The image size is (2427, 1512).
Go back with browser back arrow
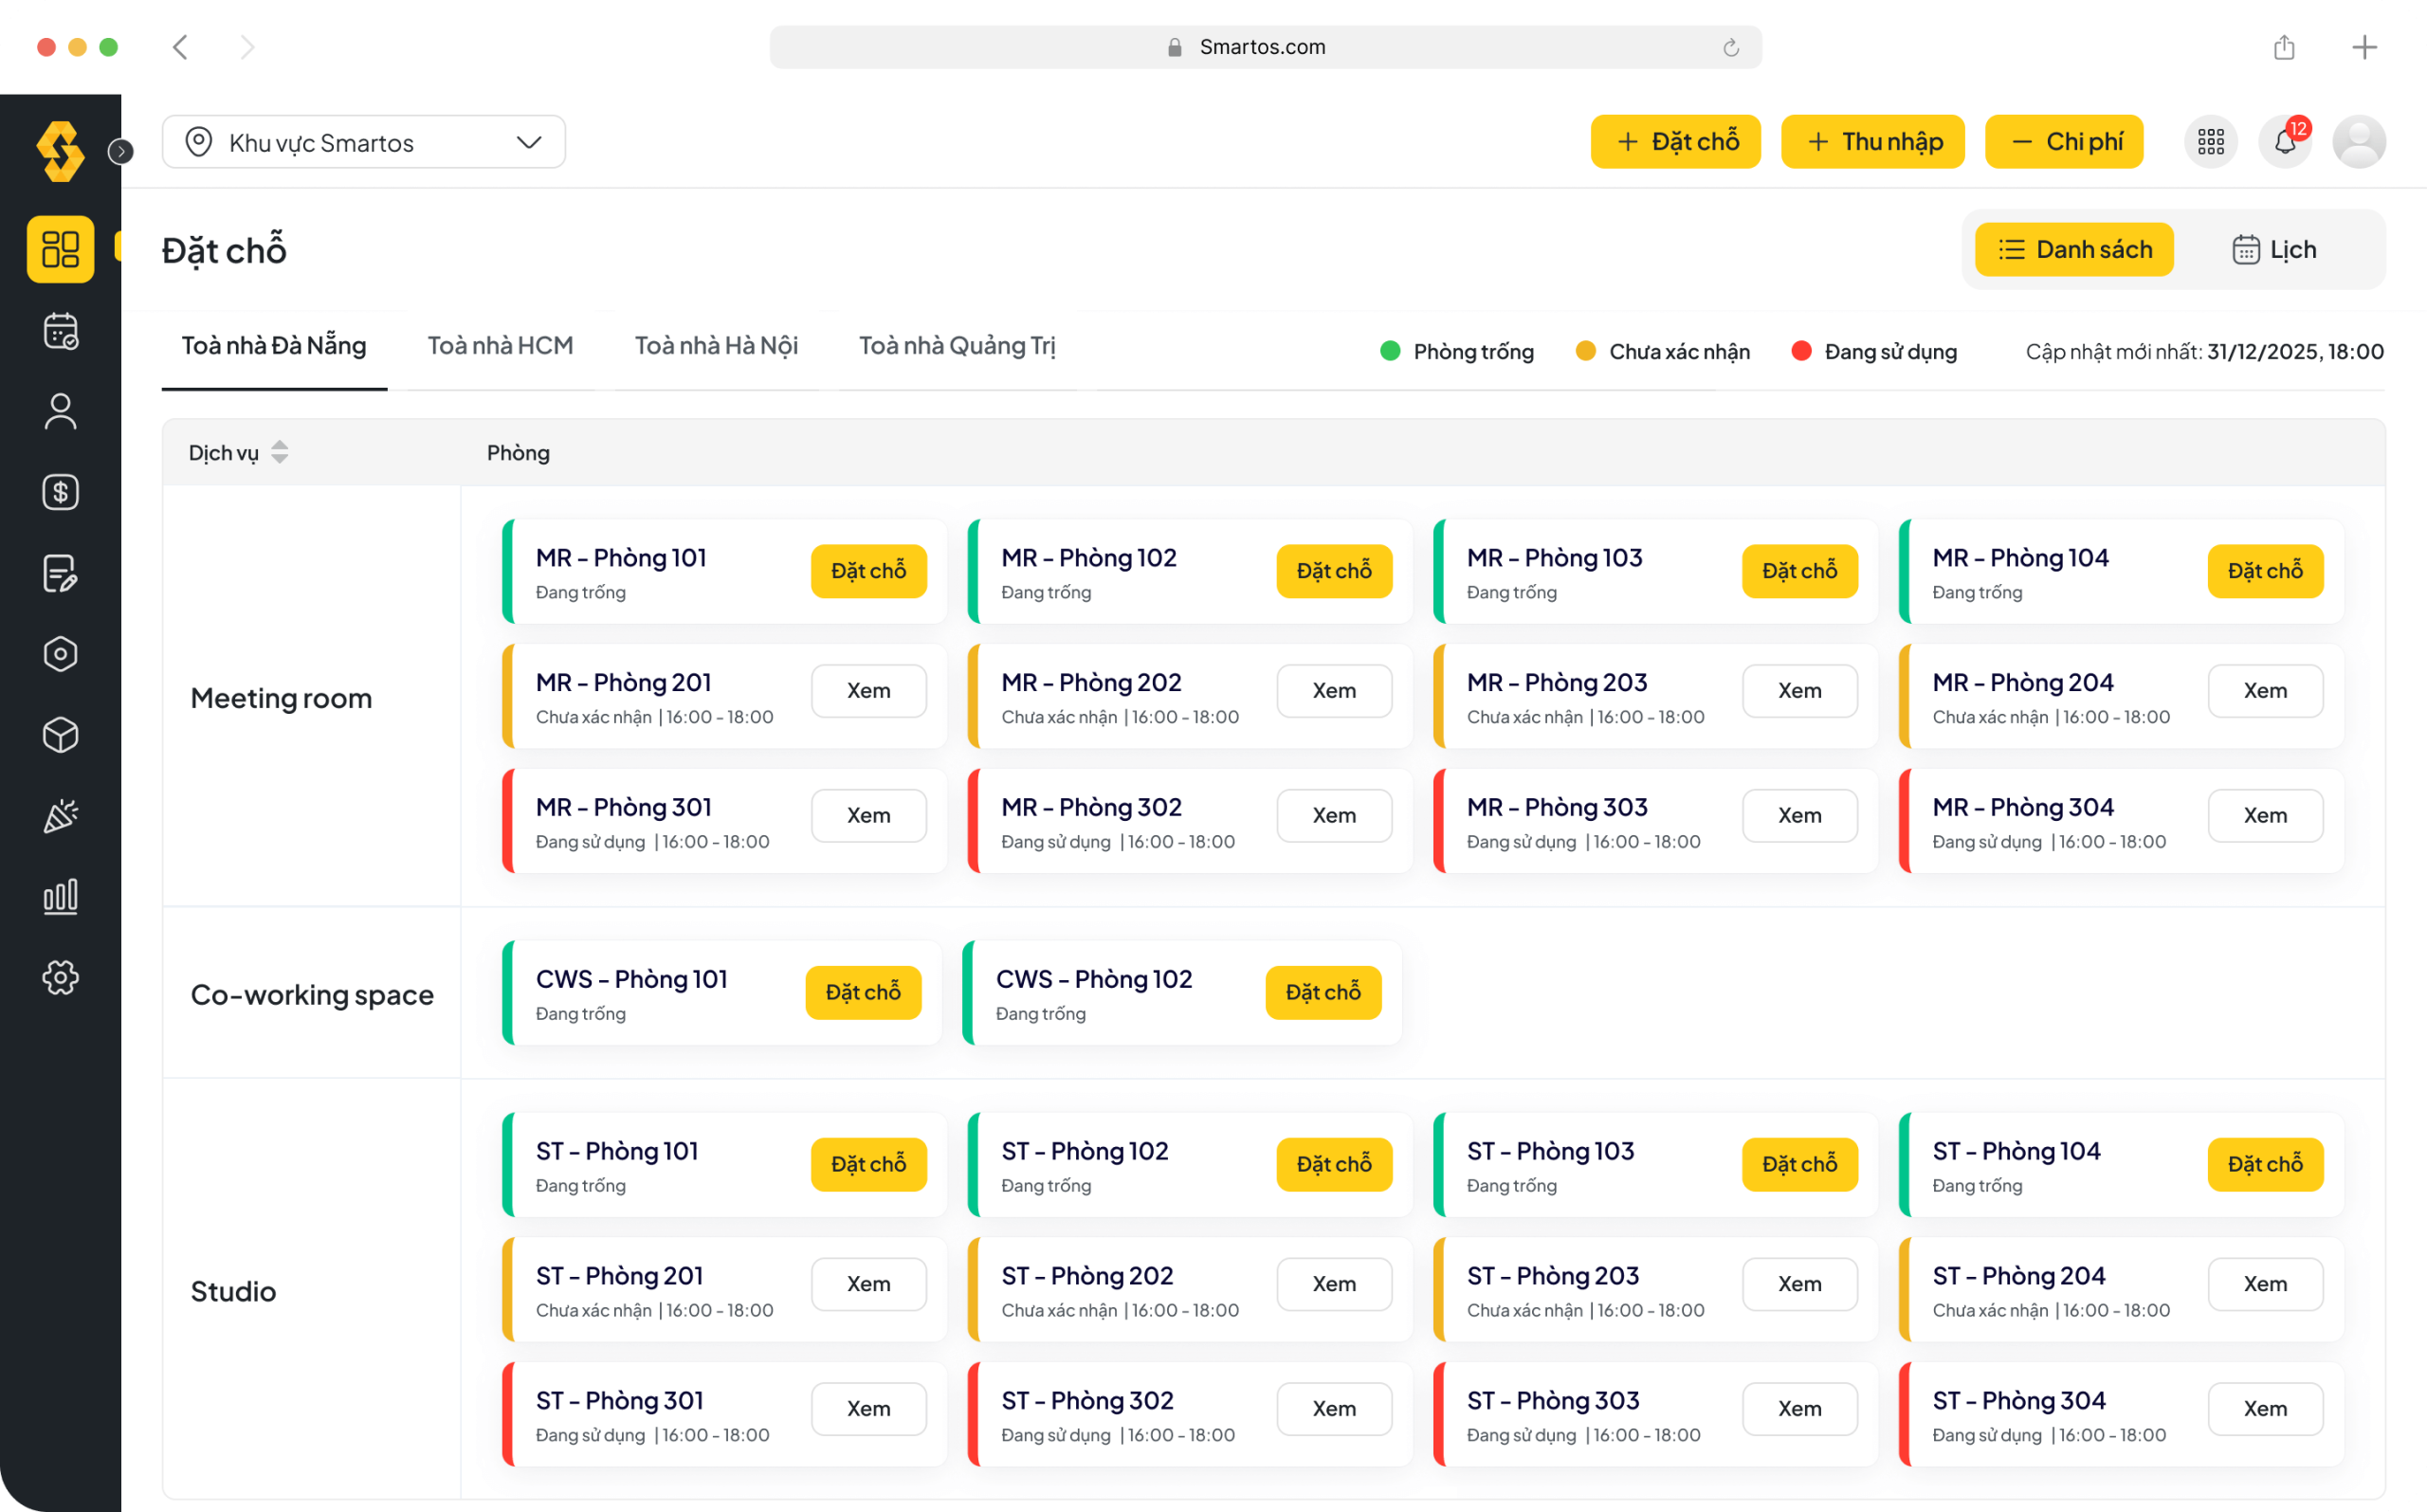pos(181,47)
